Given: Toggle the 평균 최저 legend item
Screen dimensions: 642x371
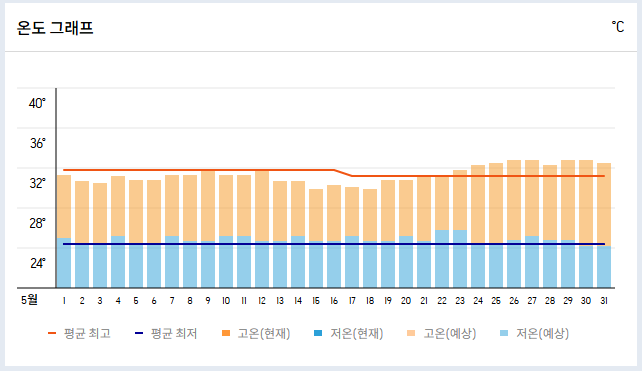Looking at the screenshot, I should click(166, 333).
